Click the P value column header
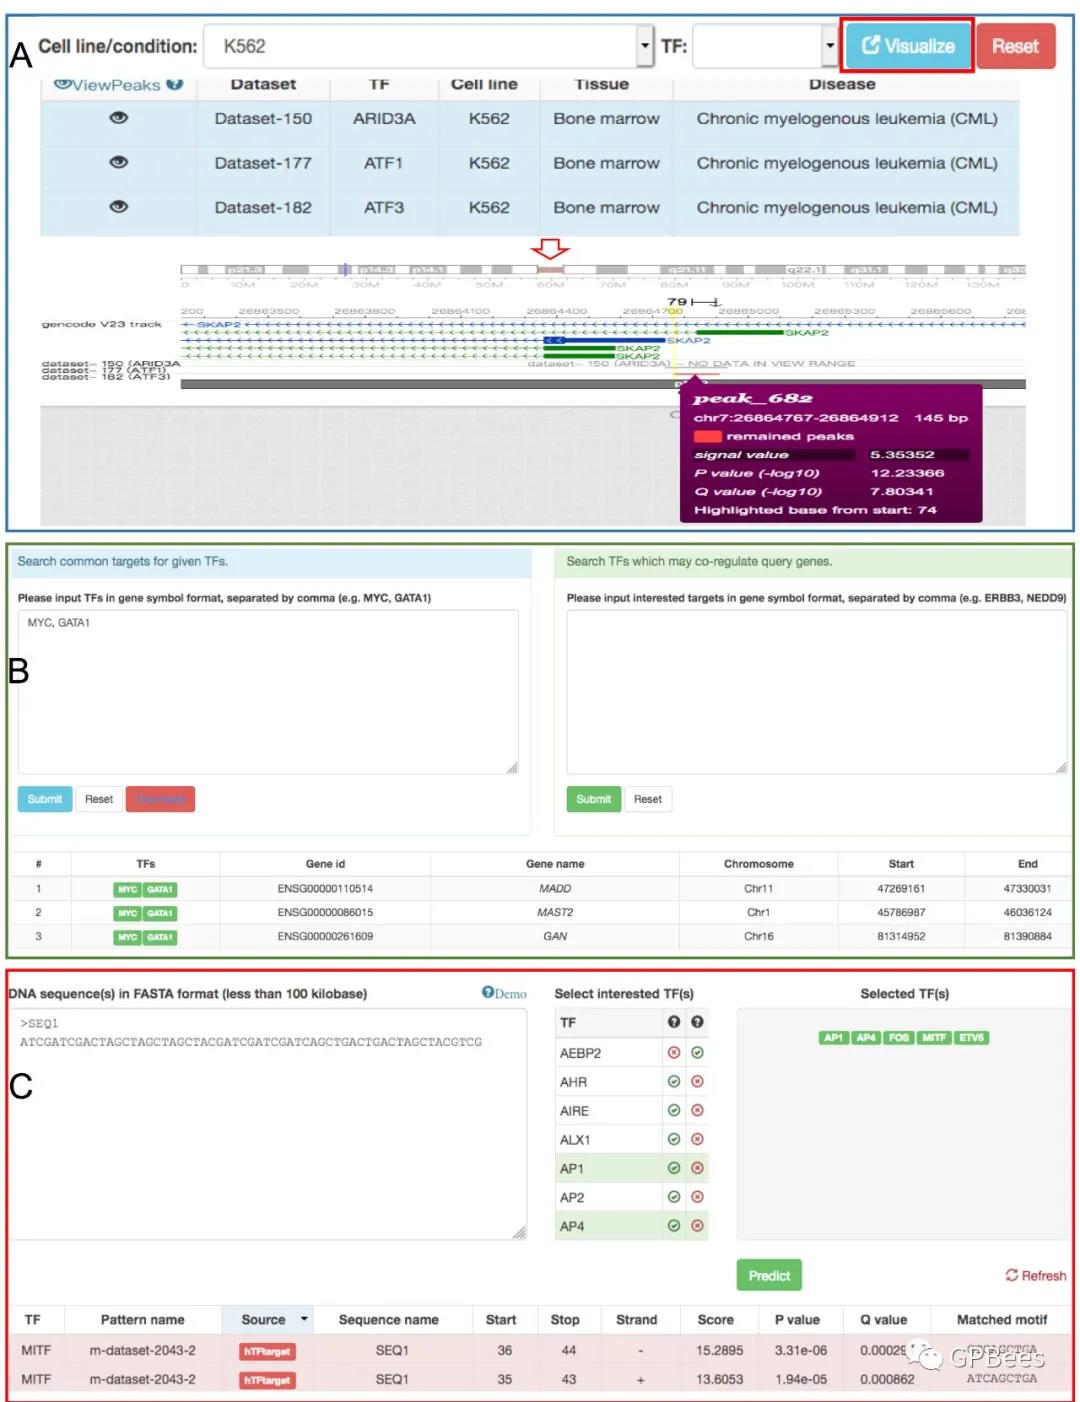 pos(797,1319)
